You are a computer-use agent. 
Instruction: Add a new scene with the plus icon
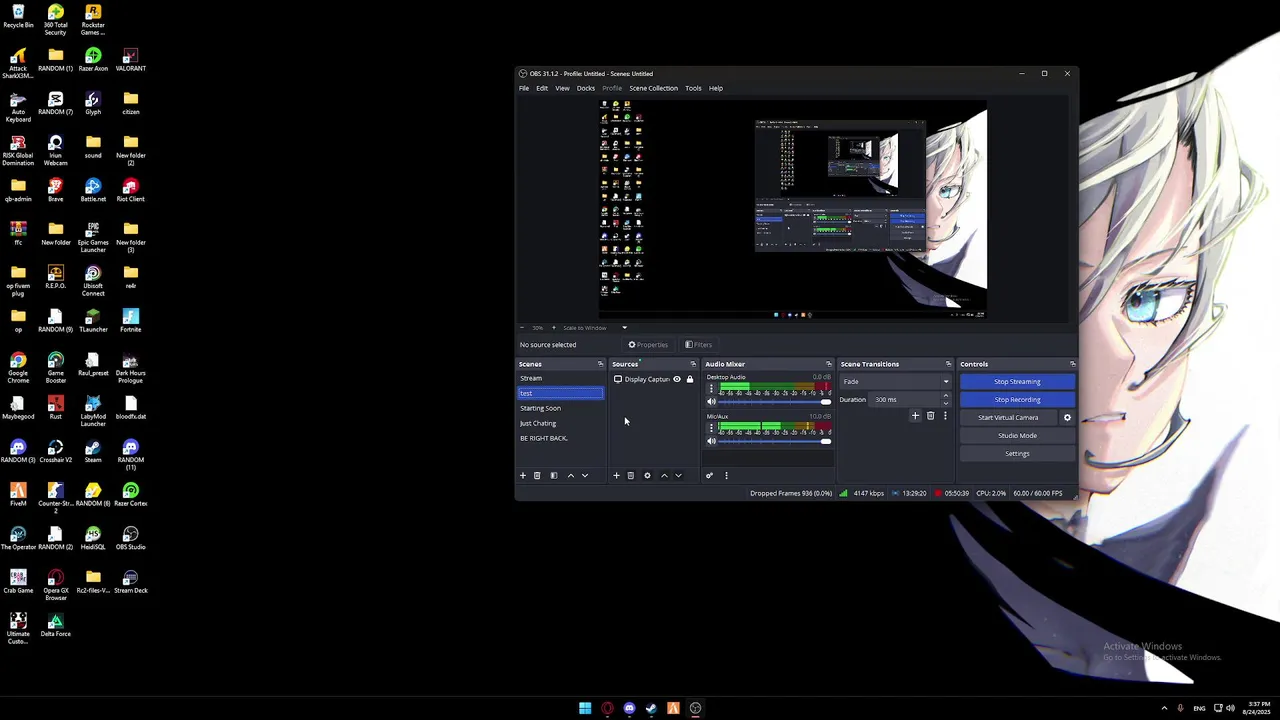(x=522, y=476)
